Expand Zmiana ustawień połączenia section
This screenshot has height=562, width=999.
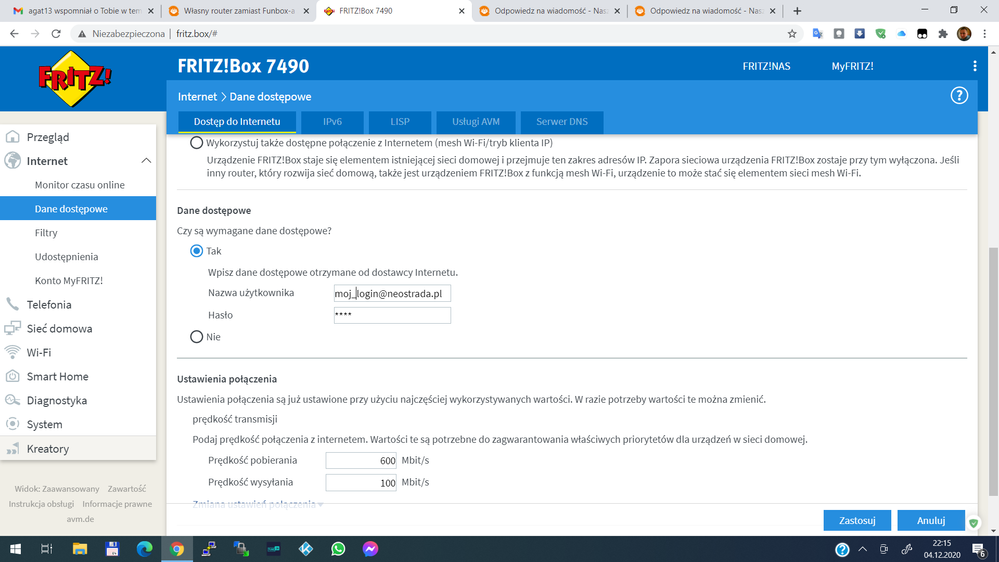[x=258, y=504]
